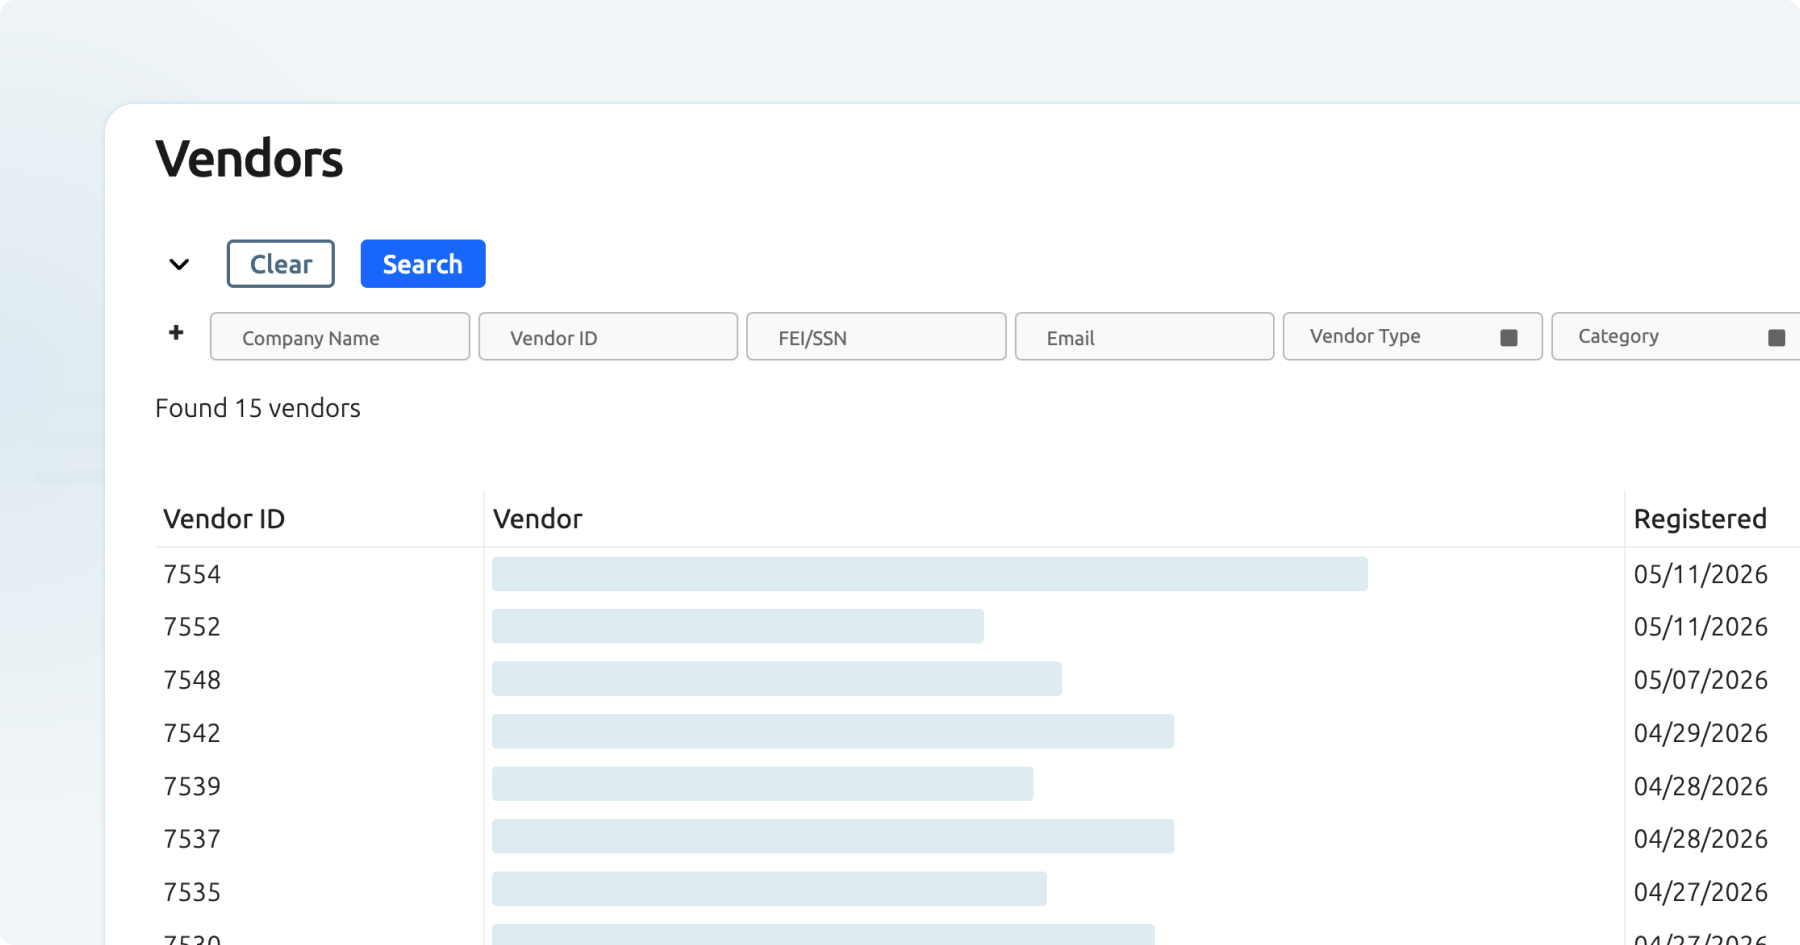Collapse the search filters chevron
Viewport: 1800px width, 945px height.
point(179,265)
